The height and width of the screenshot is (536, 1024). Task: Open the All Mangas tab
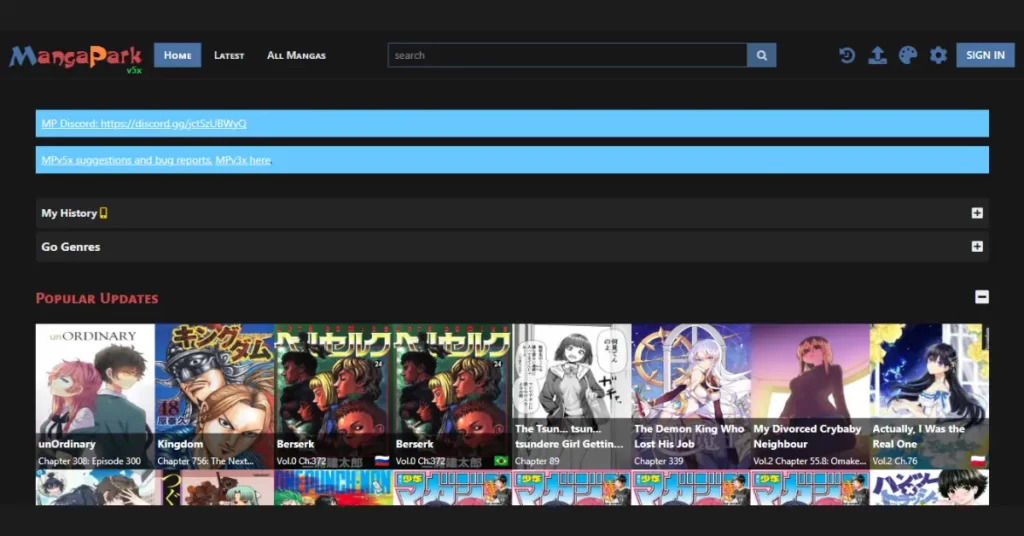[296, 55]
